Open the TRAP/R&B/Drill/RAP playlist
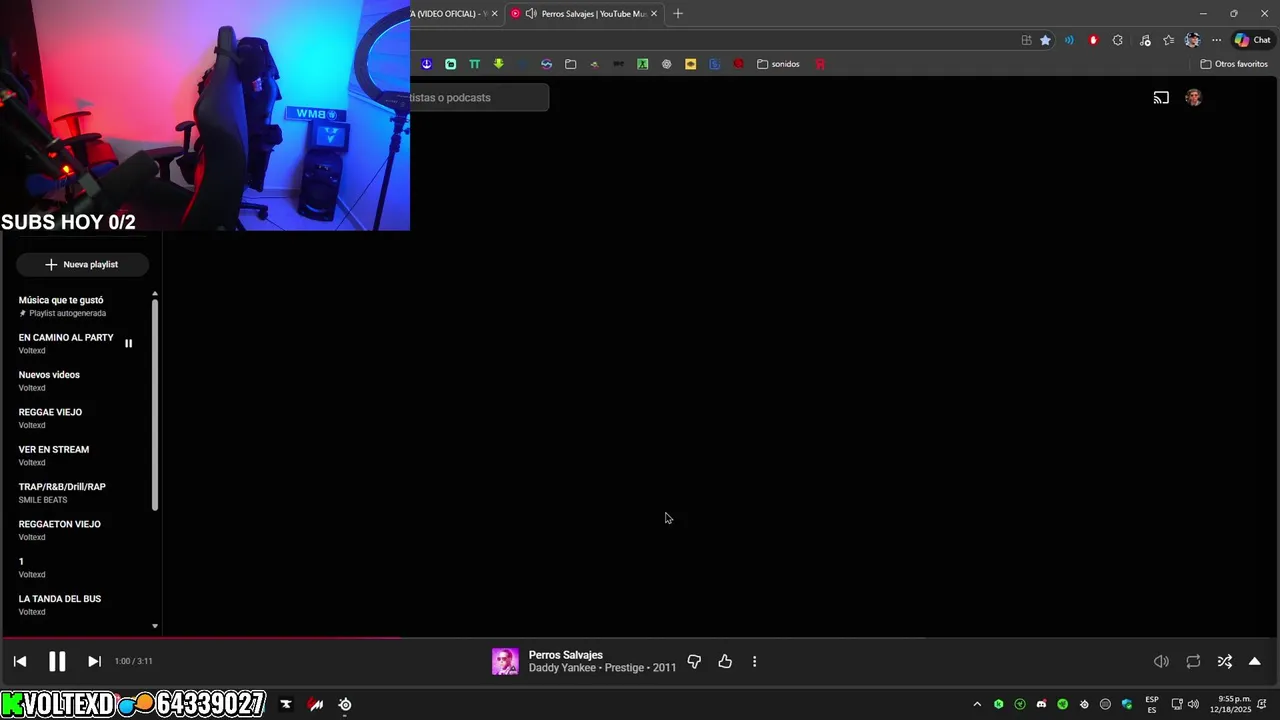 [62, 493]
